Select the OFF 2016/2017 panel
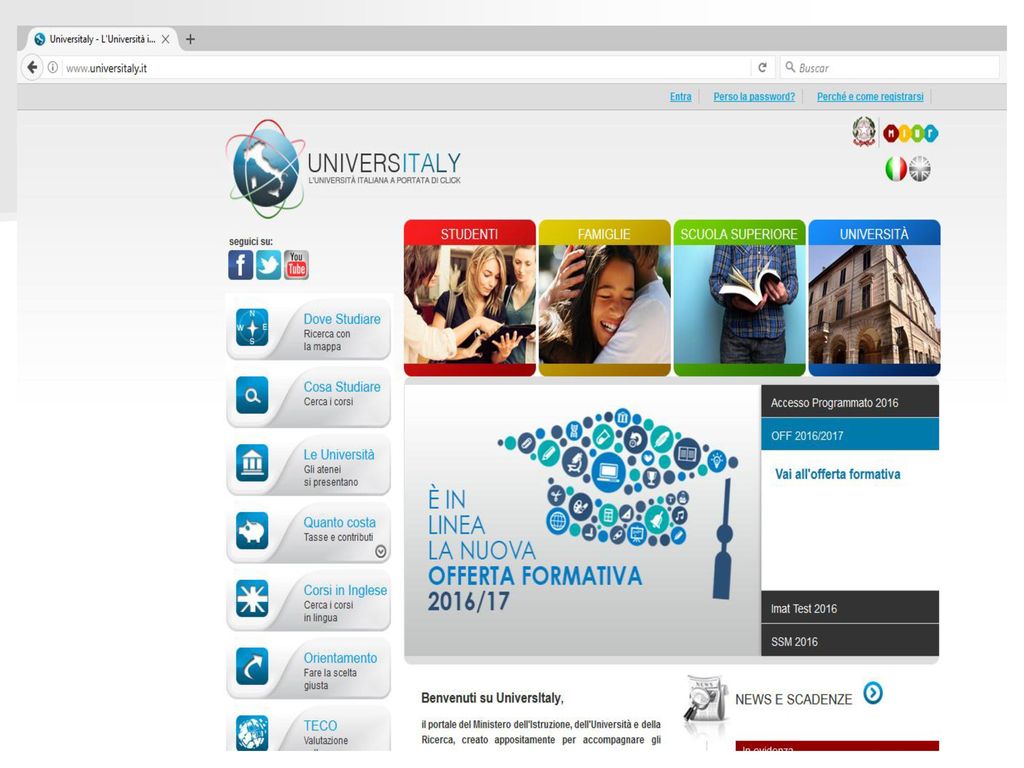 (850, 434)
